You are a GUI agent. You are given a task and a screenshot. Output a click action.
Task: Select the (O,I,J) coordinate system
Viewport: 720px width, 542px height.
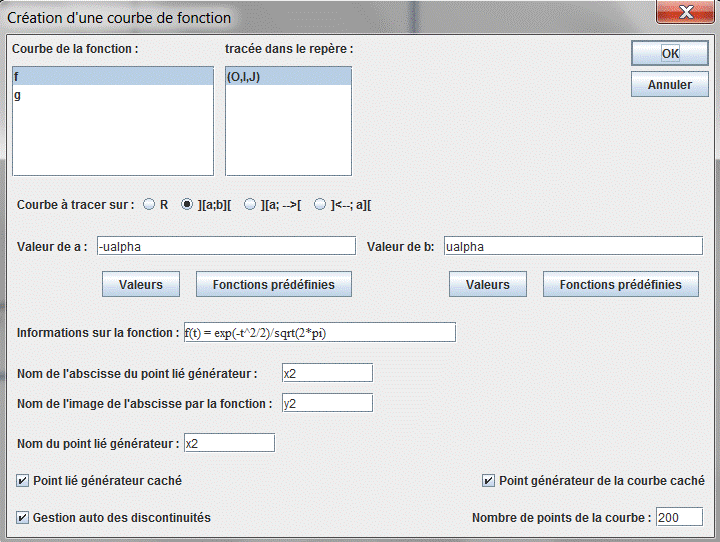pyautogui.click(x=288, y=76)
